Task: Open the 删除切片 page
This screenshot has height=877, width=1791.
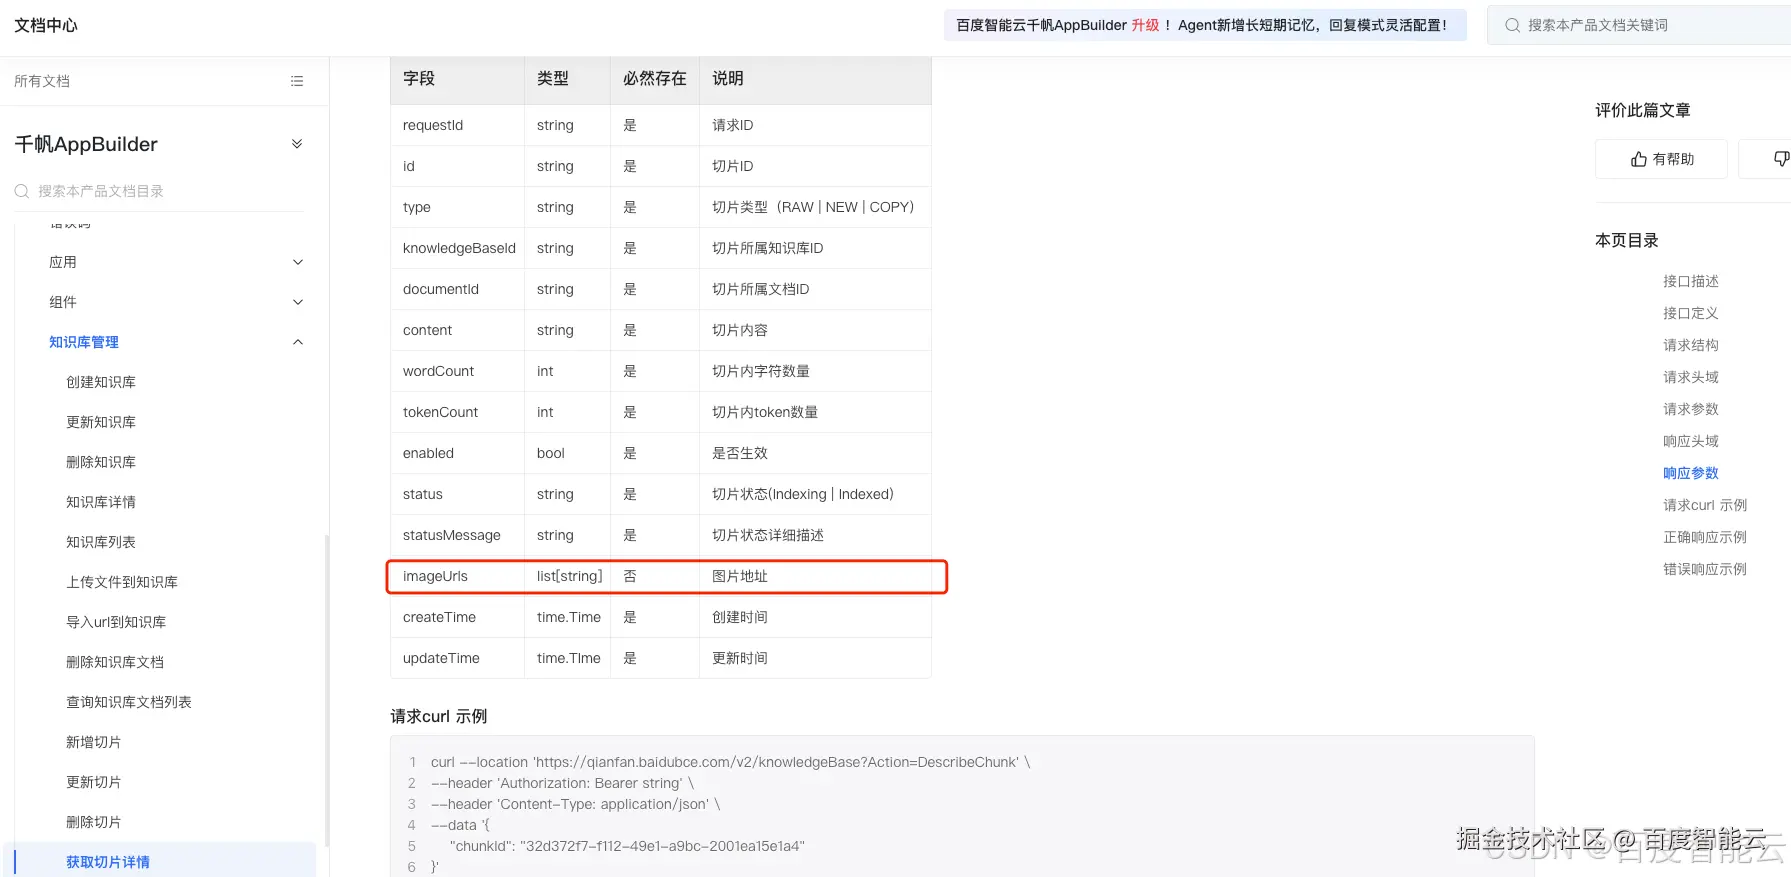Action: [x=94, y=822]
